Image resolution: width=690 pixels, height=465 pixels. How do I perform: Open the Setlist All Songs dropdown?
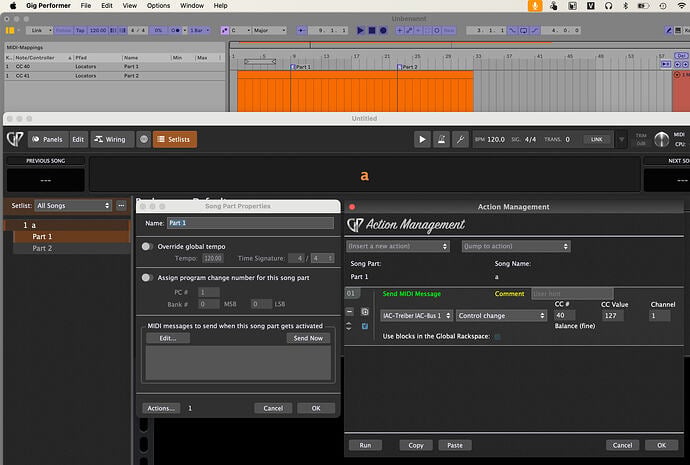tap(73, 205)
